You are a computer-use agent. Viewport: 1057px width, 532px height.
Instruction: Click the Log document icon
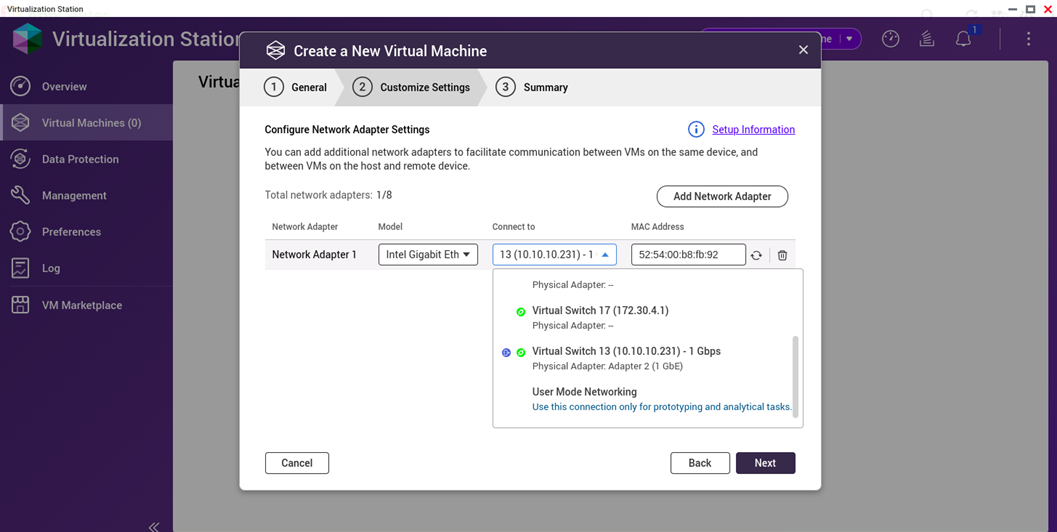coord(20,268)
